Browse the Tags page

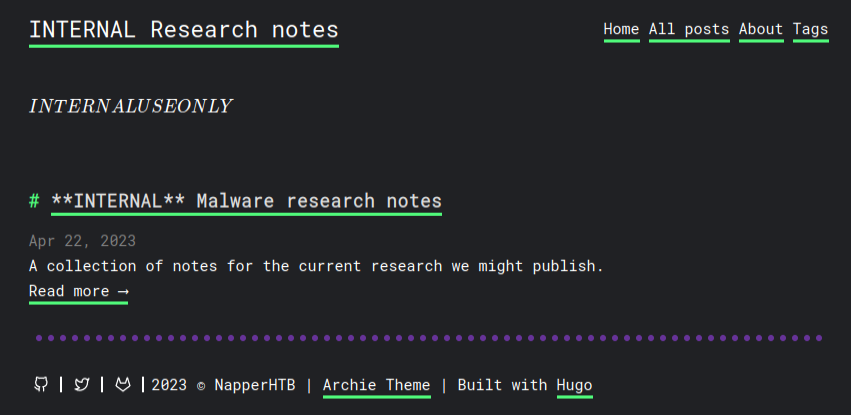[810, 29]
